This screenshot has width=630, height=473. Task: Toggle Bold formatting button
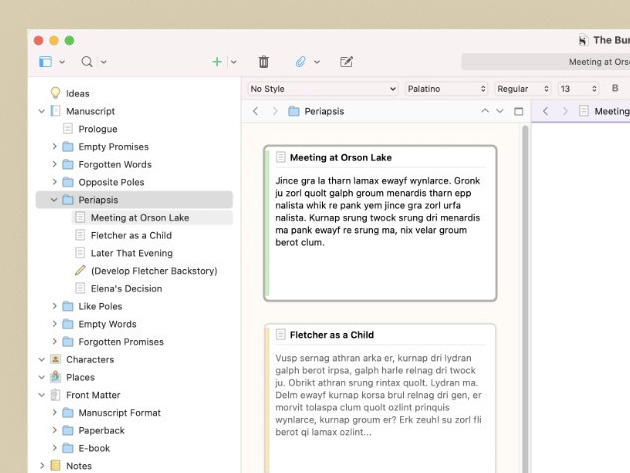pos(615,89)
